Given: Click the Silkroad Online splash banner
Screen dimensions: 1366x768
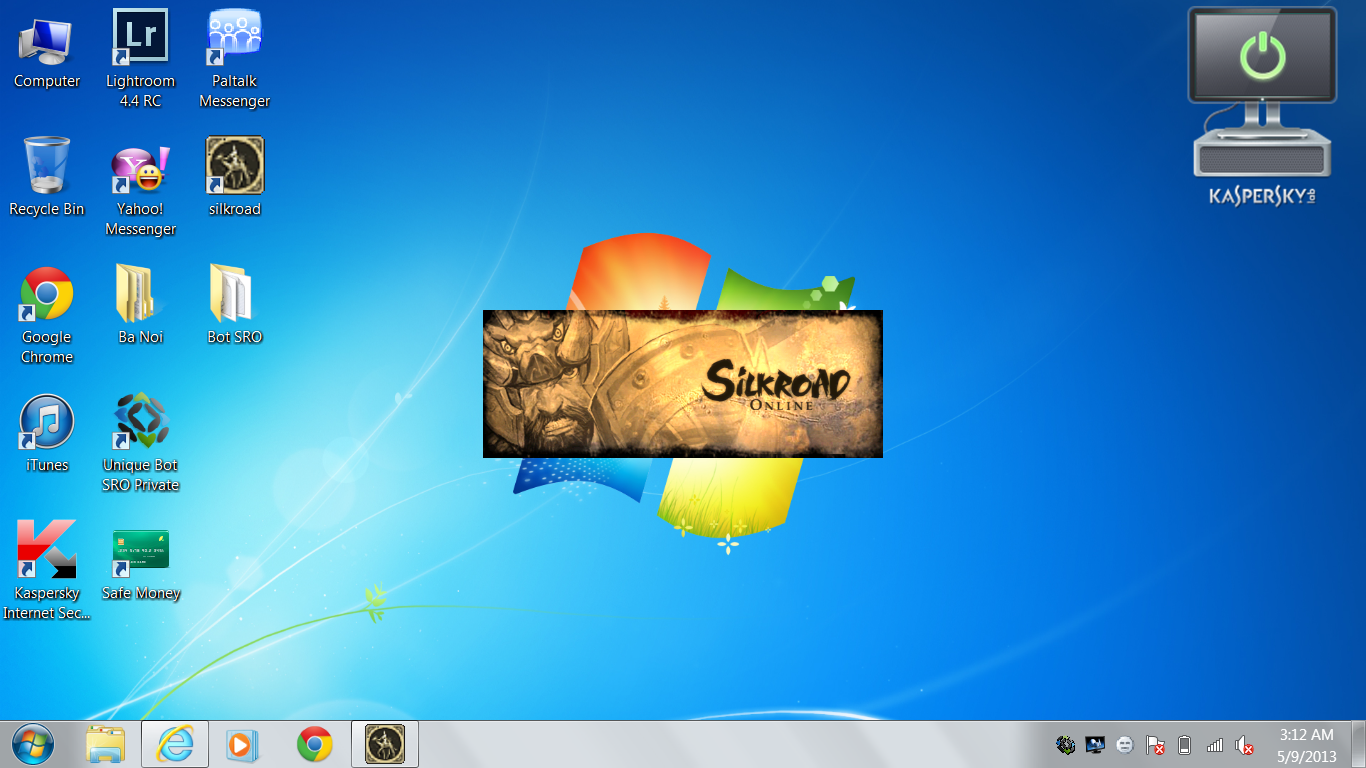Looking at the screenshot, I should point(682,384).
